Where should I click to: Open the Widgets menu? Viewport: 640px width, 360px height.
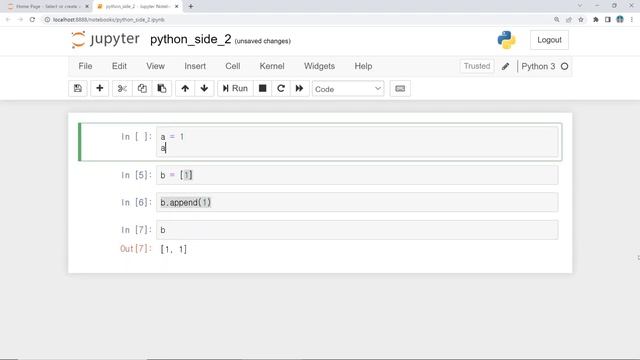click(x=319, y=66)
